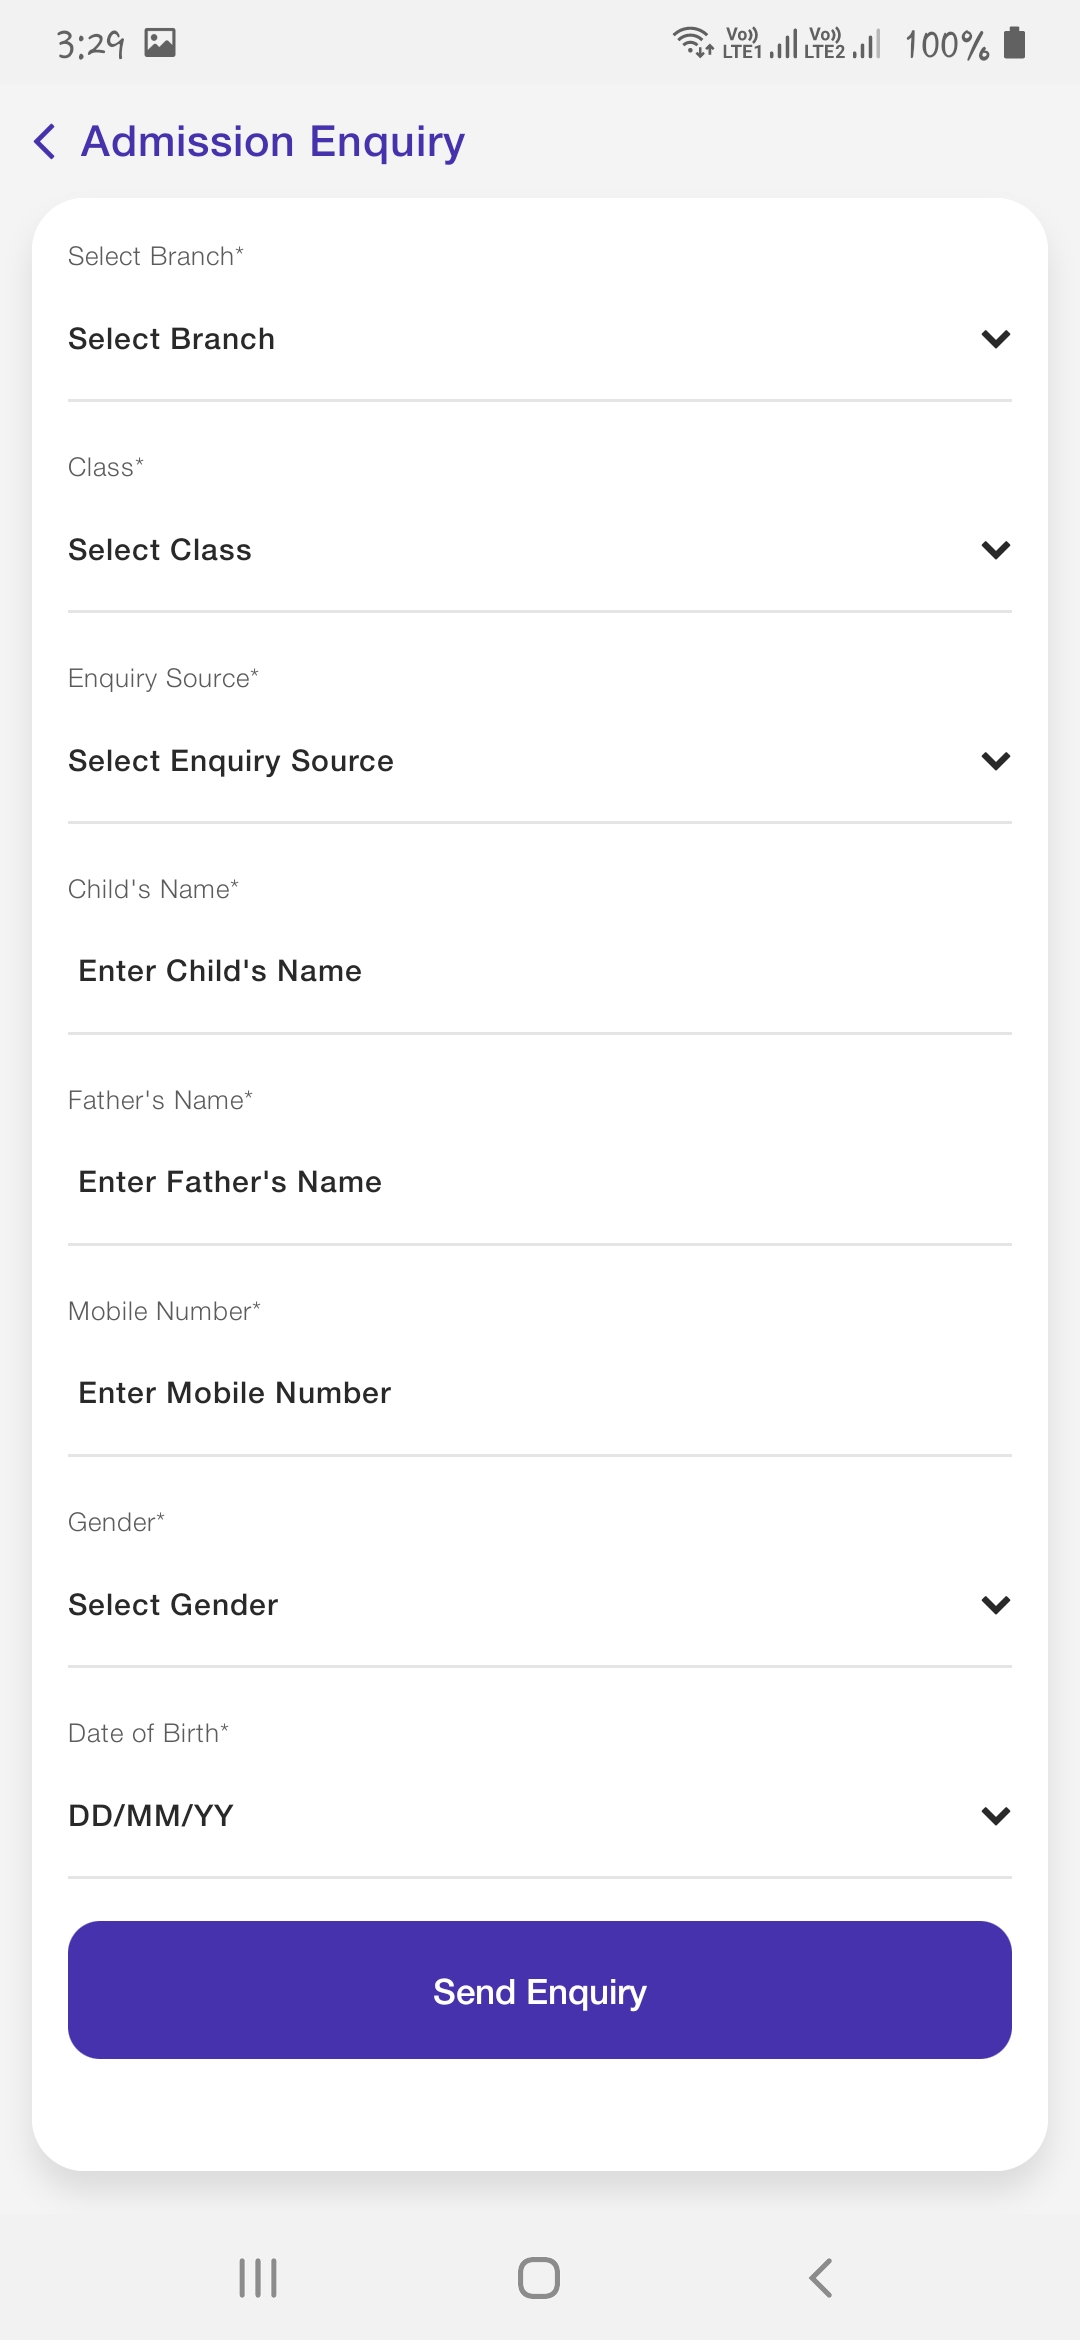This screenshot has width=1080, height=2340.
Task: Click the Child's Name input field
Action: (x=540, y=971)
